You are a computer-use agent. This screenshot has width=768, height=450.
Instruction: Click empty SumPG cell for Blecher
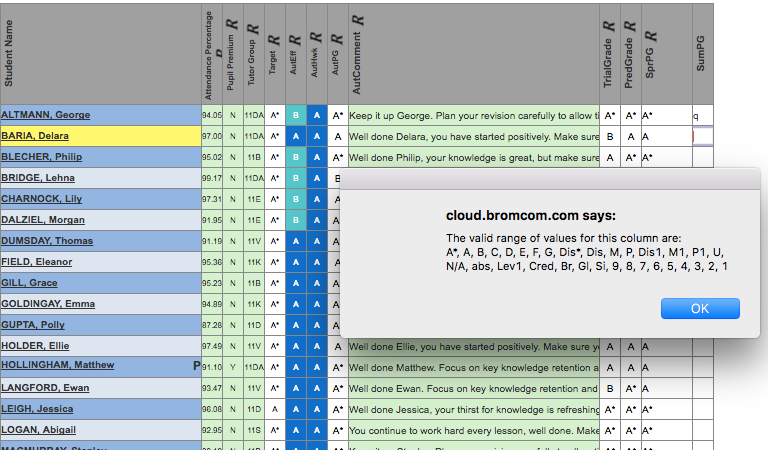(x=703, y=157)
